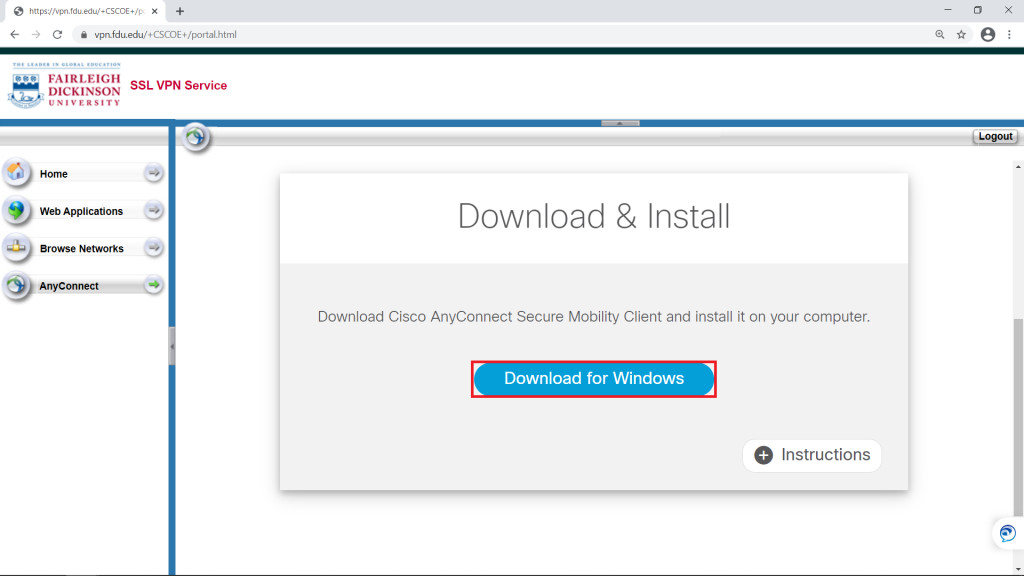Click the SSL VPN Service title
The width and height of the screenshot is (1024, 576).
pyautogui.click(x=178, y=86)
